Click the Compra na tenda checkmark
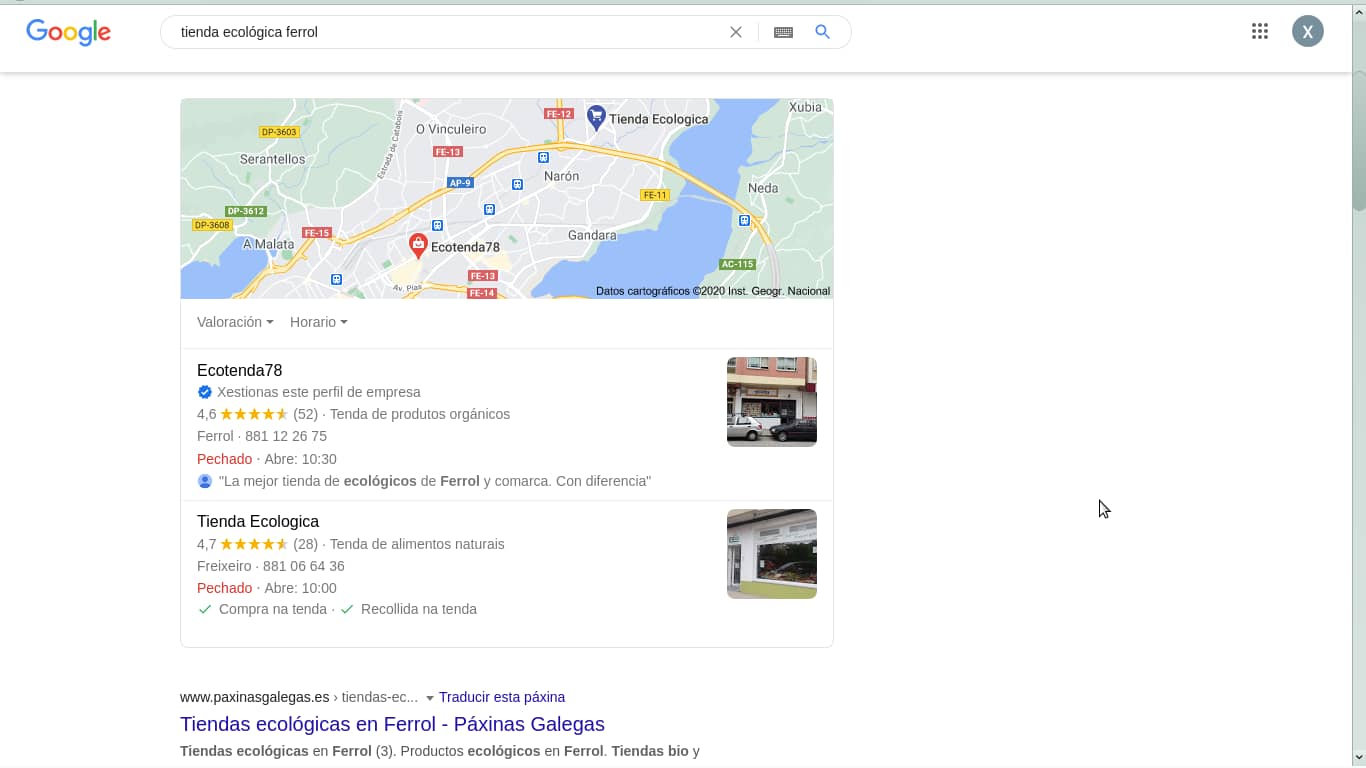Image resolution: width=1366 pixels, height=768 pixels. [x=205, y=609]
